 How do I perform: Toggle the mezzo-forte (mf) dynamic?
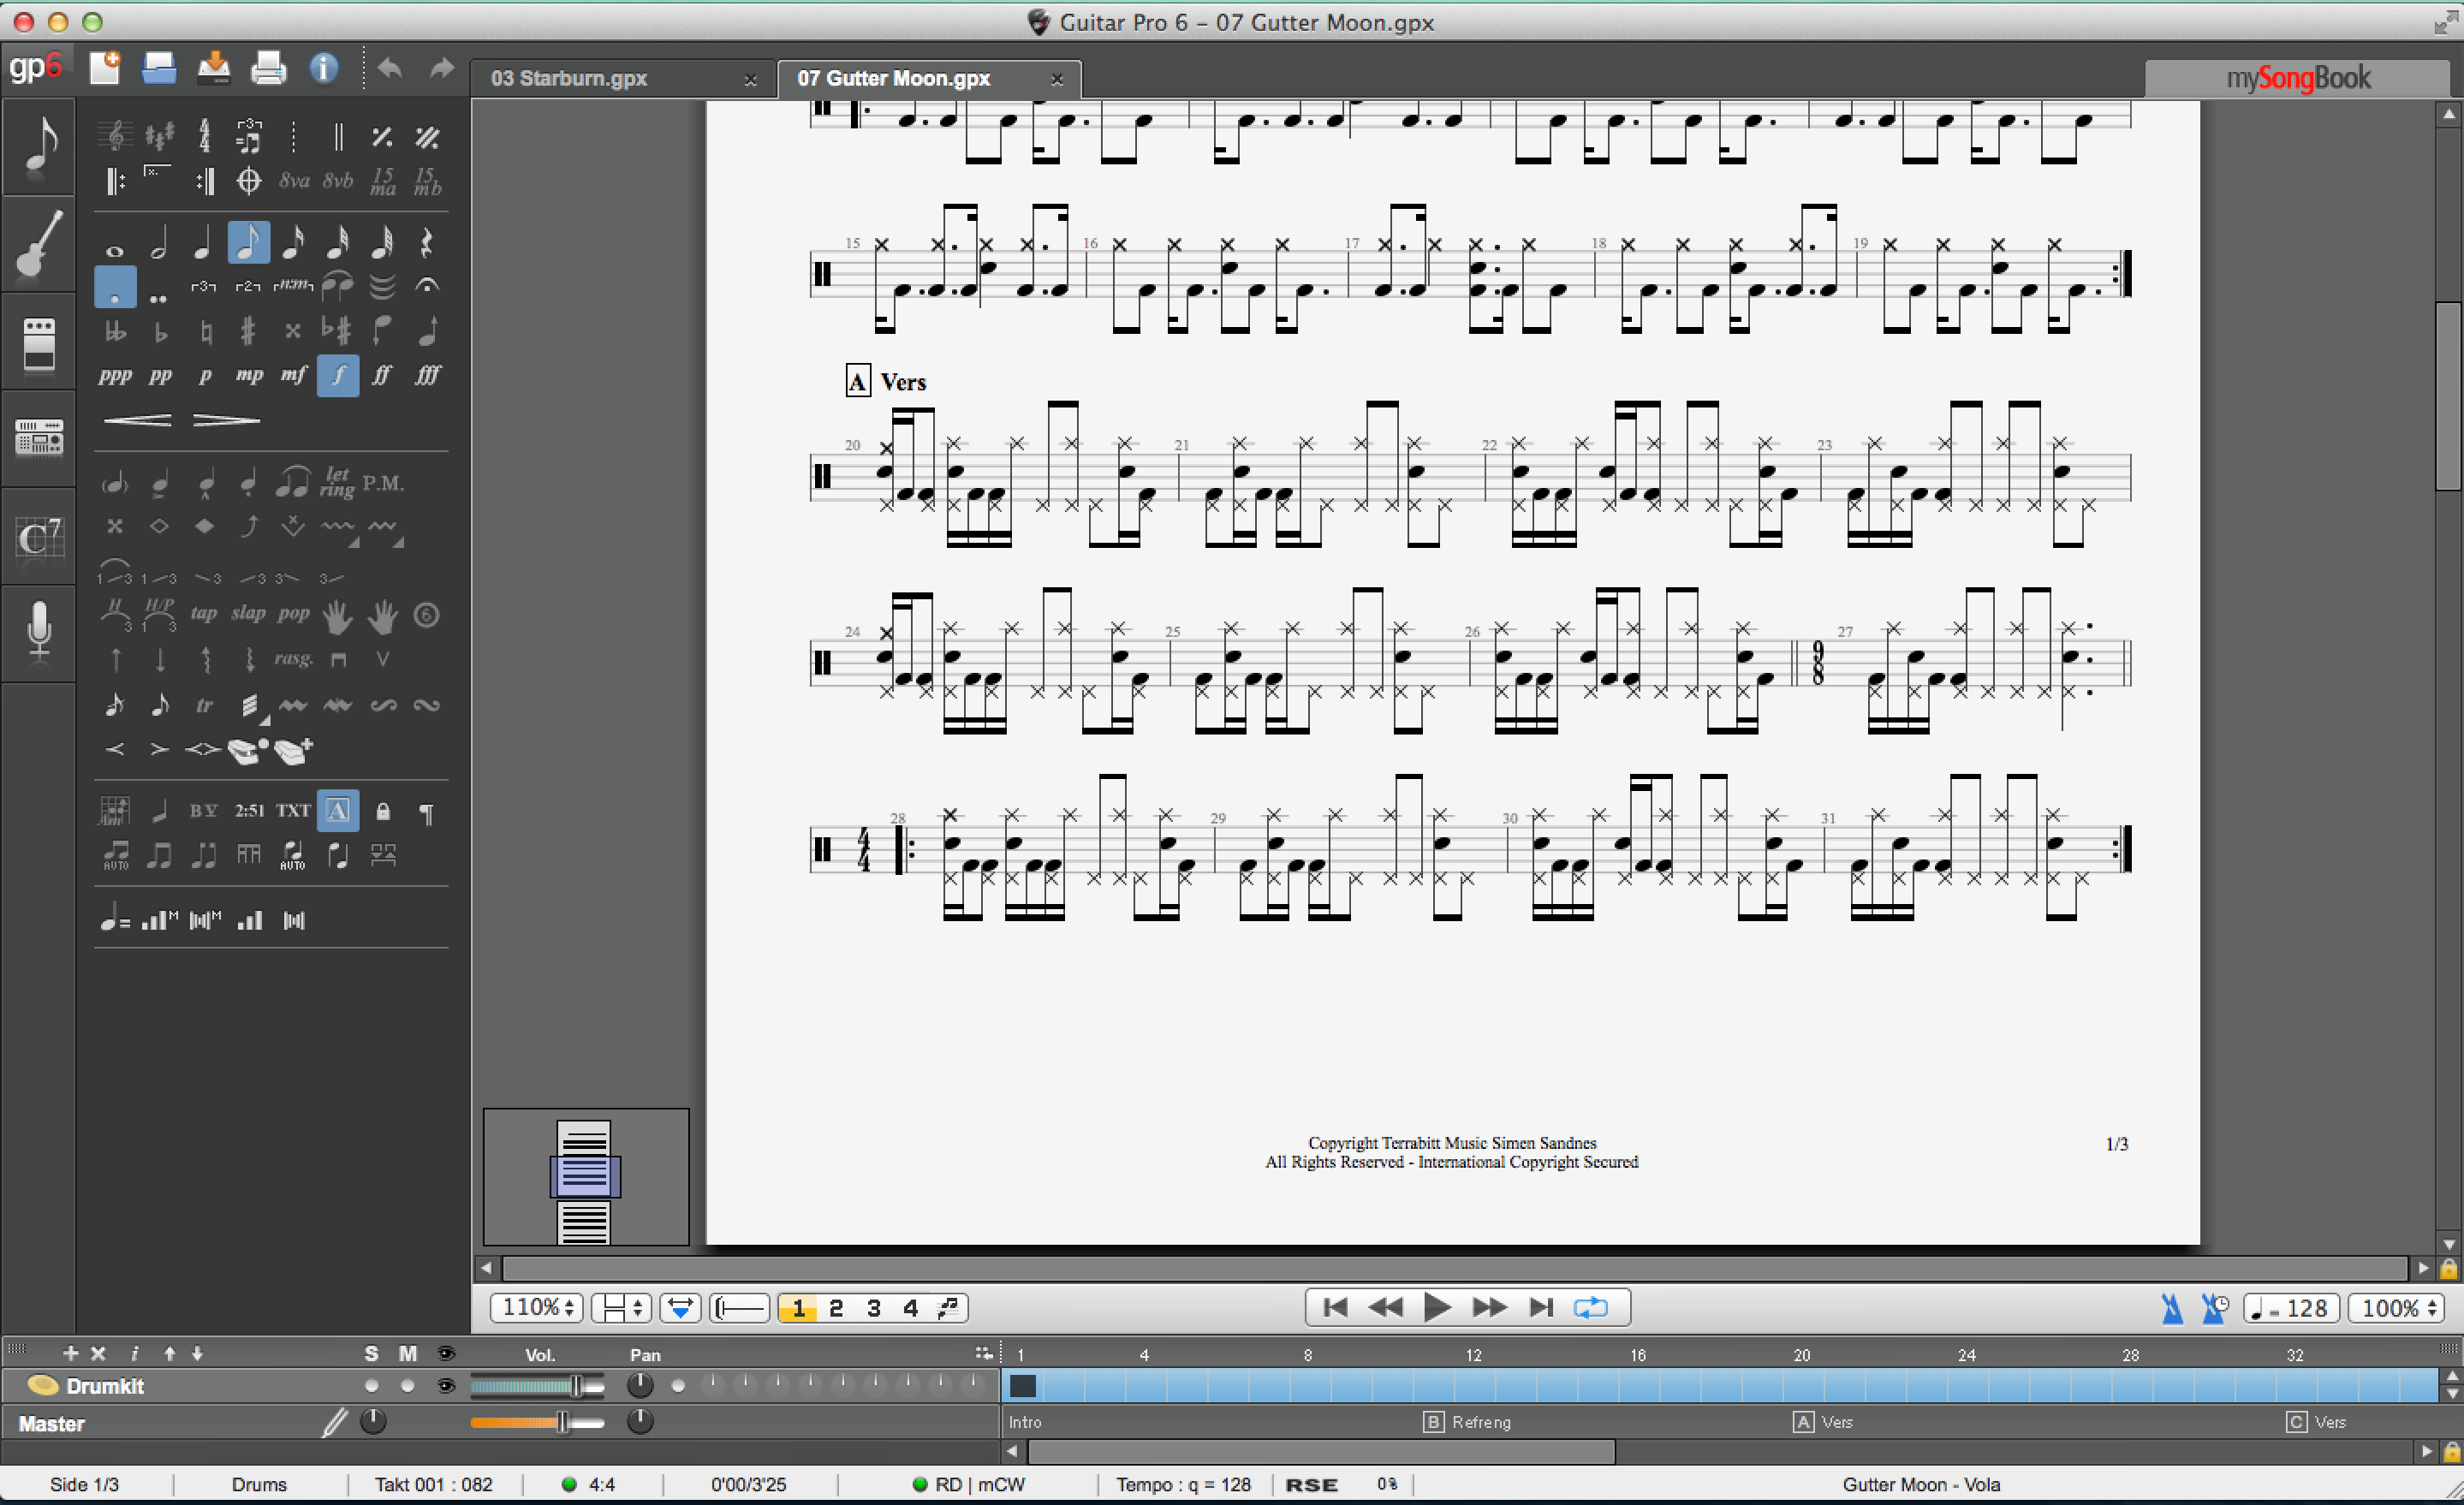pos(293,376)
